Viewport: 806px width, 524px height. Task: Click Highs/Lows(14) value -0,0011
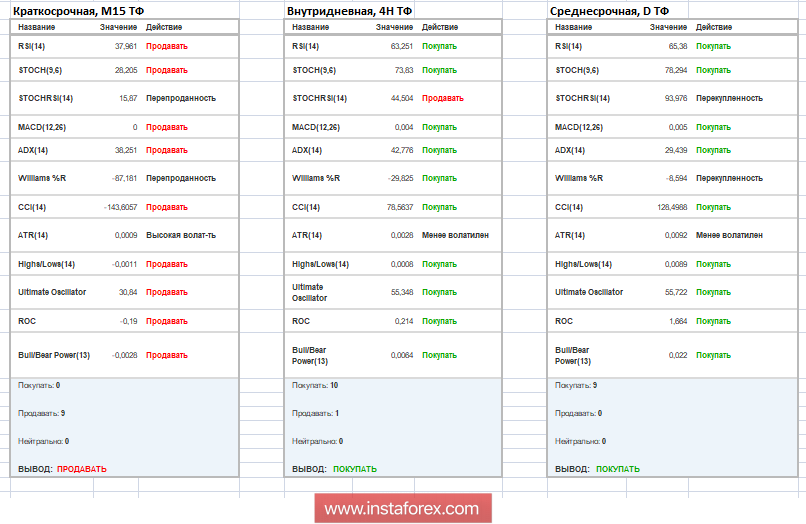point(124,264)
